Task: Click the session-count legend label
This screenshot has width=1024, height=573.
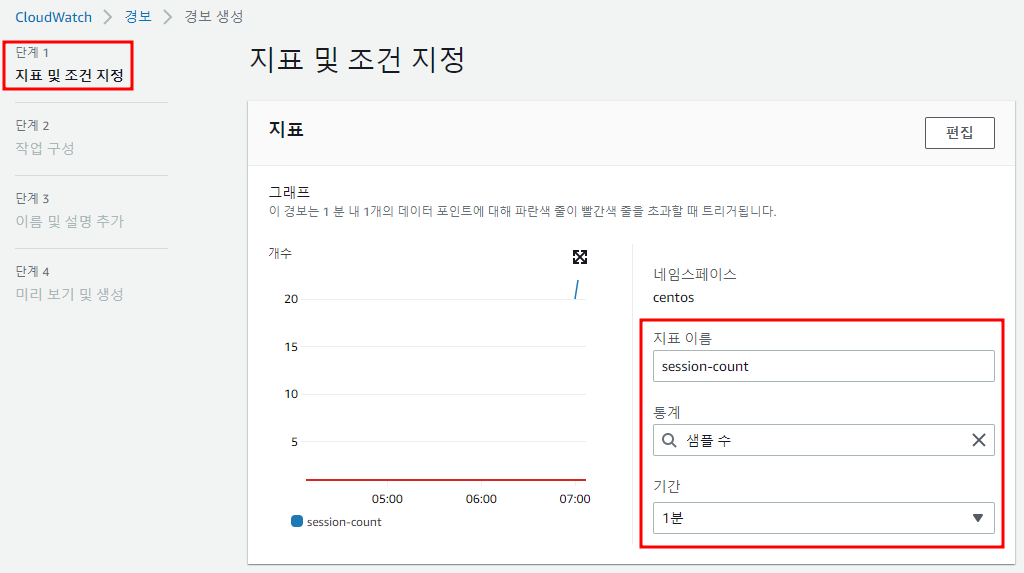Action: pyautogui.click(x=344, y=522)
